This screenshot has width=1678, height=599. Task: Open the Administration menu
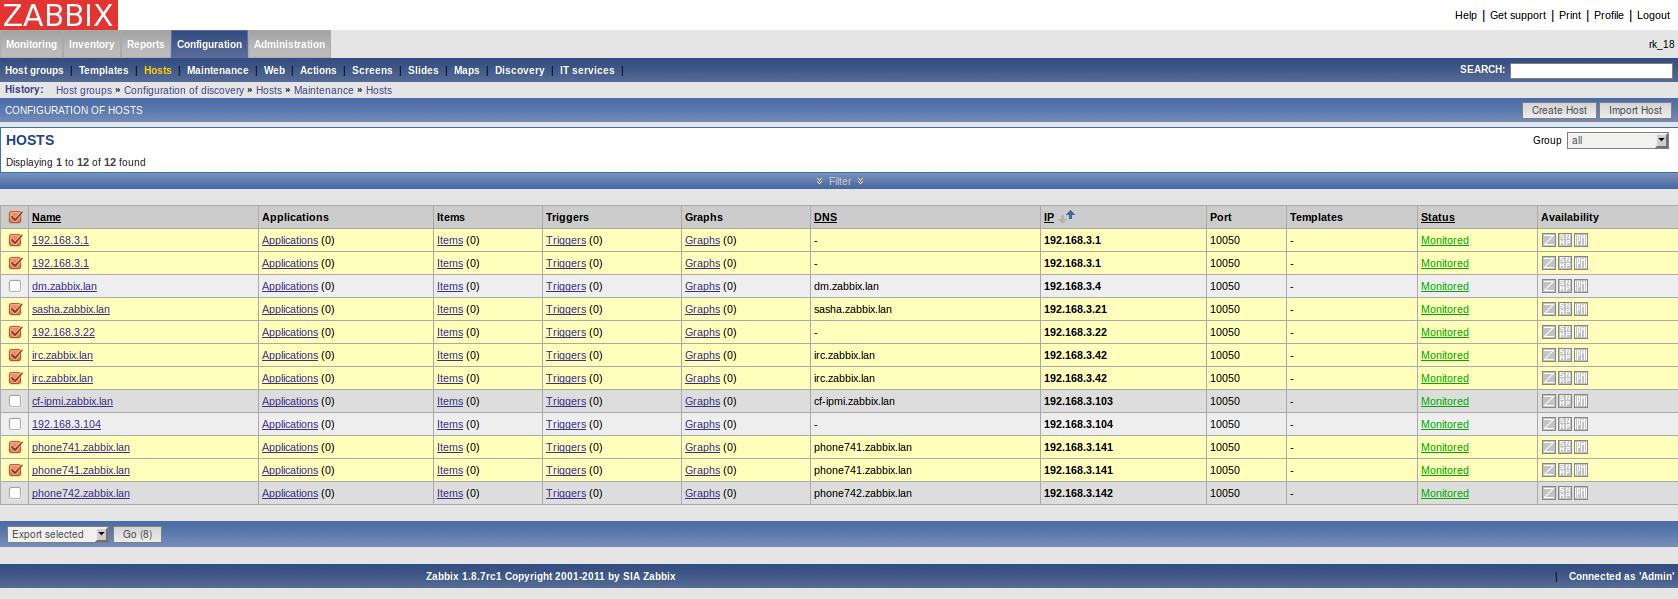tap(290, 44)
